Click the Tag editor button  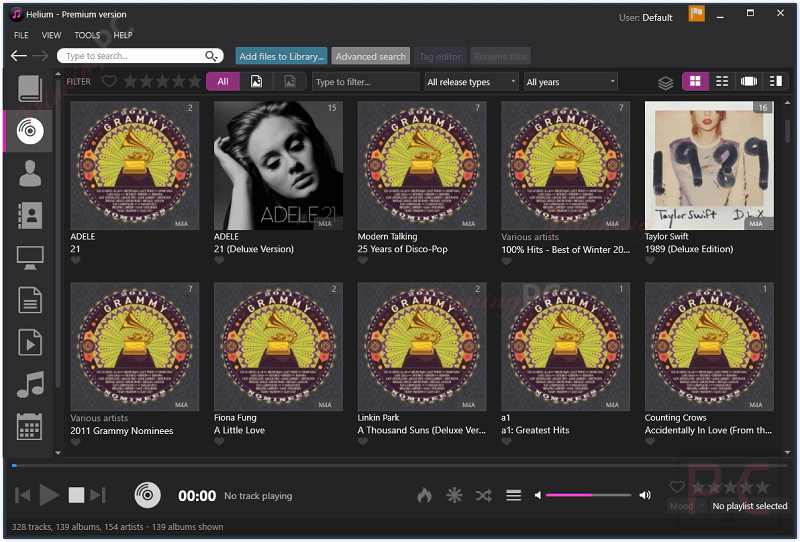pyautogui.click(x=440, y=56)
